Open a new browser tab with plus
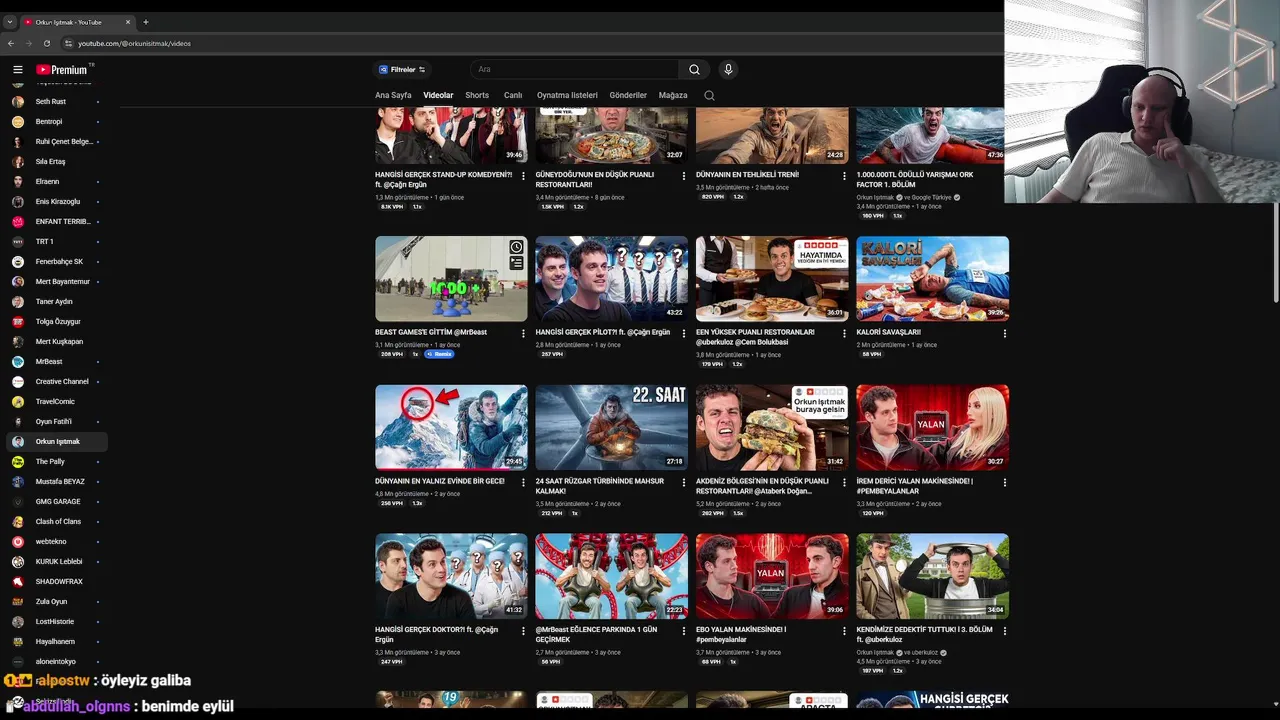Image resolution: width=1280 pixels, height=720 pixels. 145,22
